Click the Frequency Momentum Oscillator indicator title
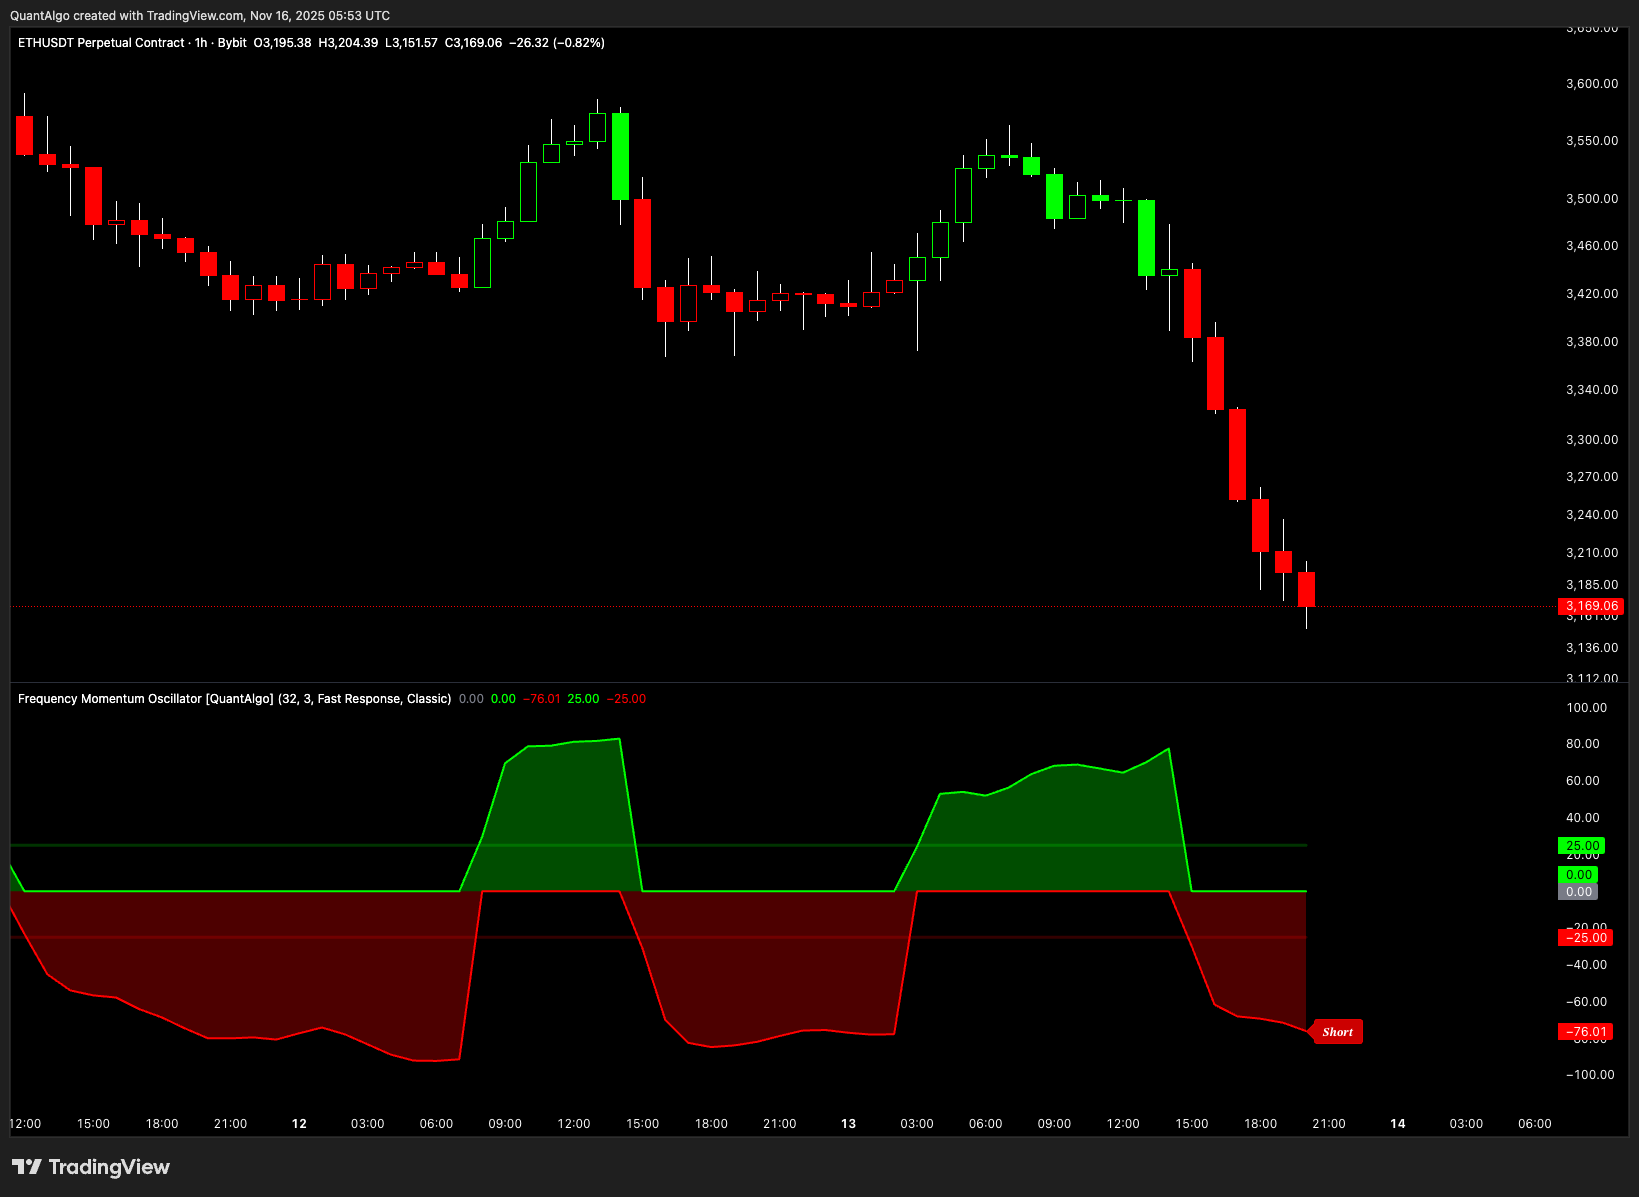Viewport: 1639px width, 1197px height. [x=235, y=699]
